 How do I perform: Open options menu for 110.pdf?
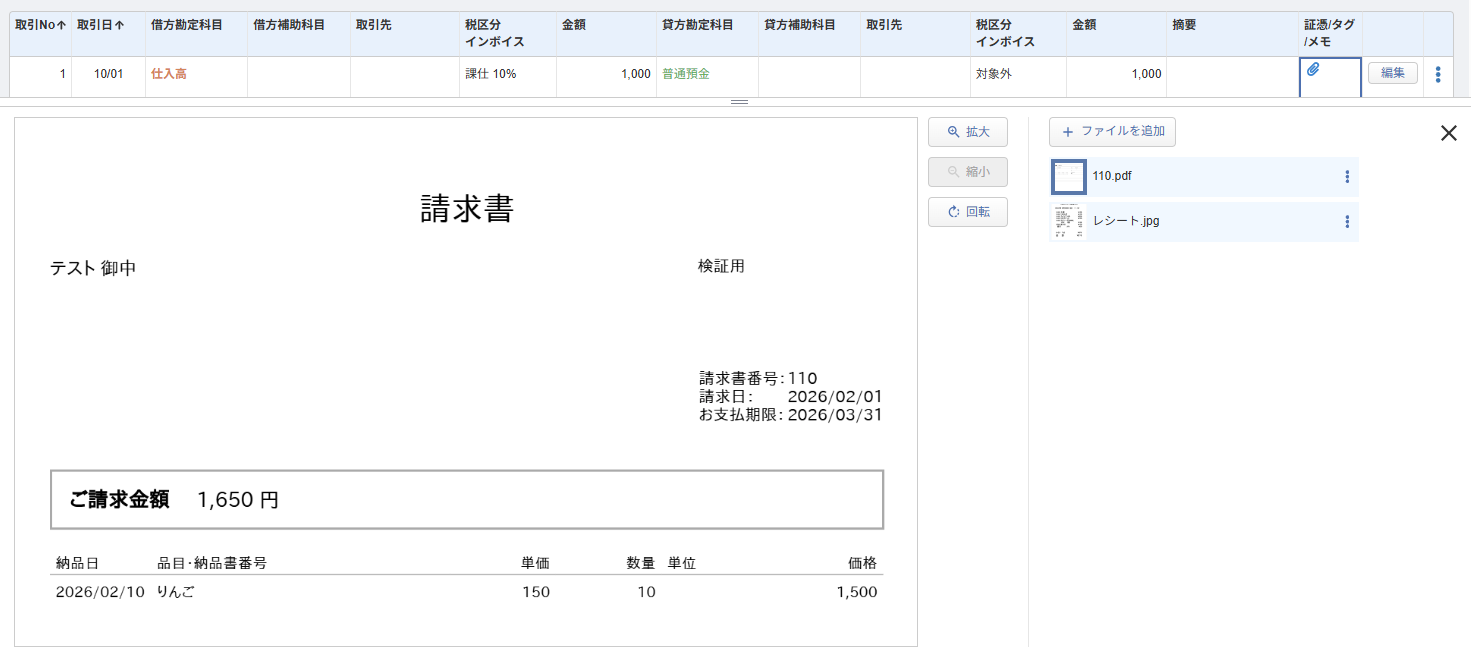[x=1347, y=177]
